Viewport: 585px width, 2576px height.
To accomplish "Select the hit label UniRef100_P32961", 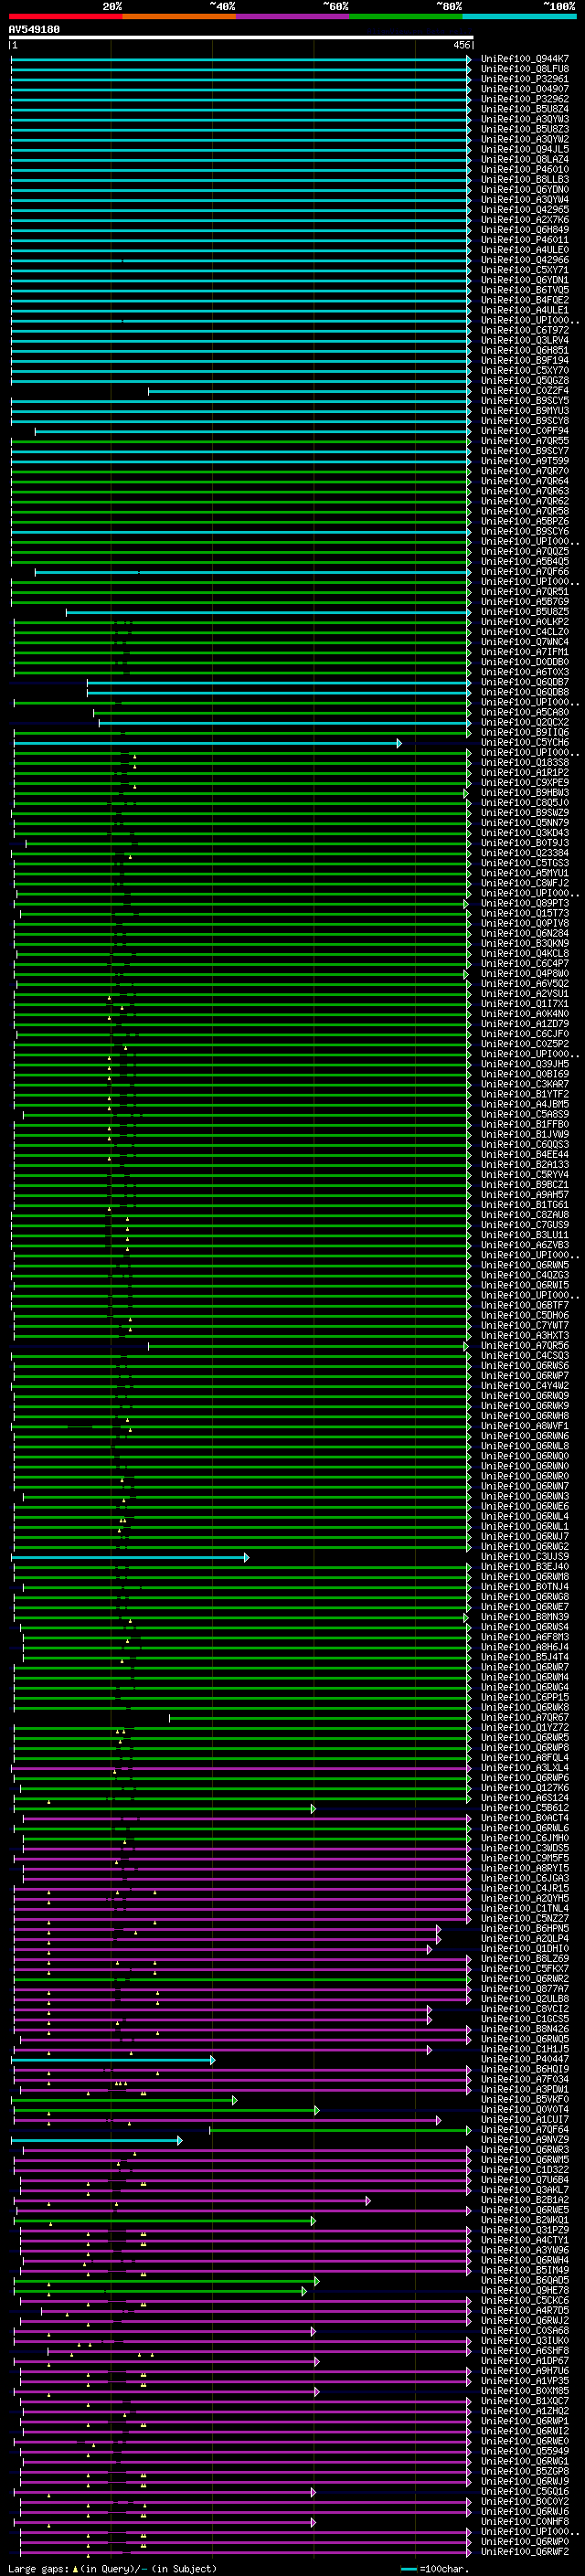I will (x=525, y=79).
